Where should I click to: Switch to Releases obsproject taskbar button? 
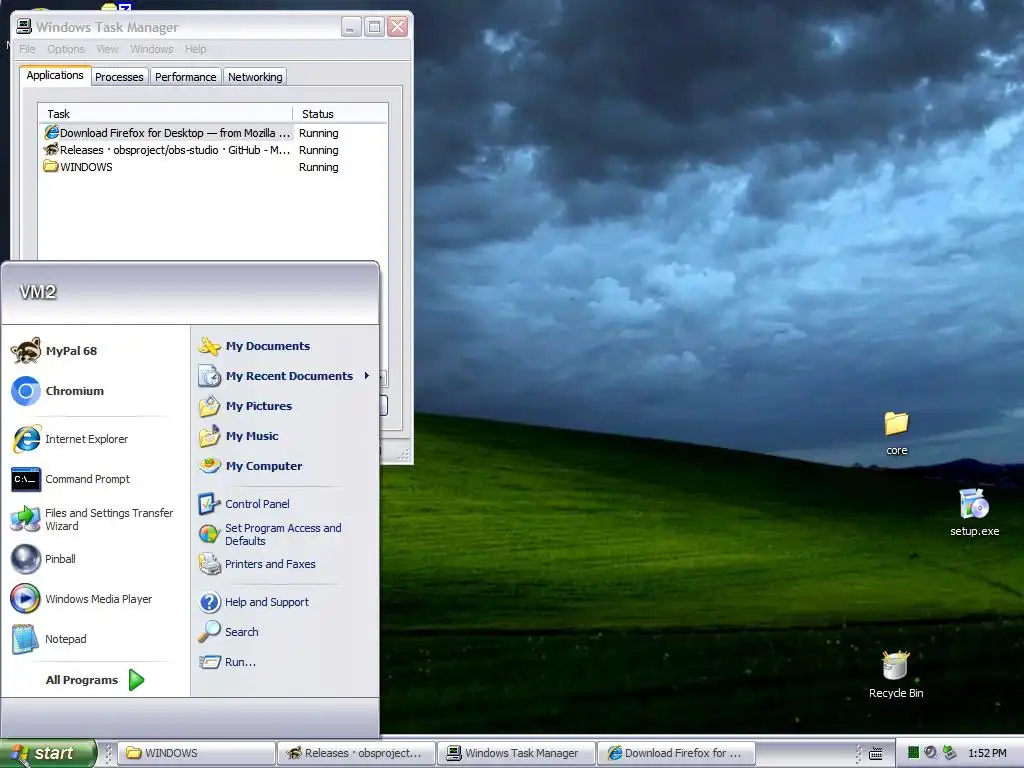pos(356,753)
